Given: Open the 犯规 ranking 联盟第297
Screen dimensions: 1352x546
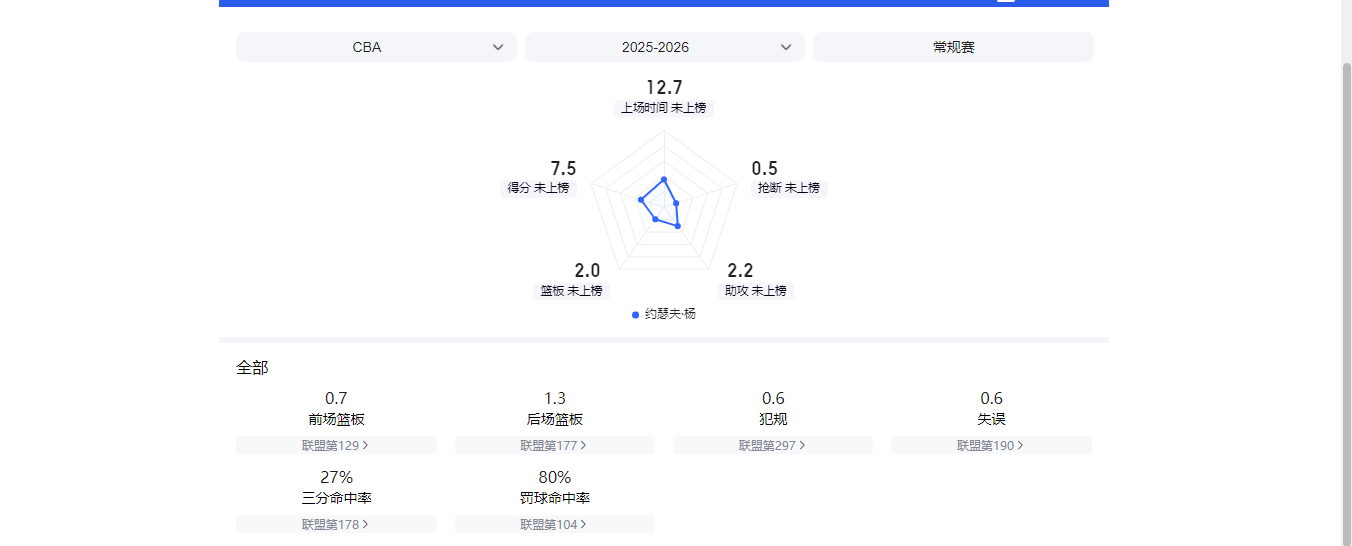Looking at the screenshot, I should (772, 445).
